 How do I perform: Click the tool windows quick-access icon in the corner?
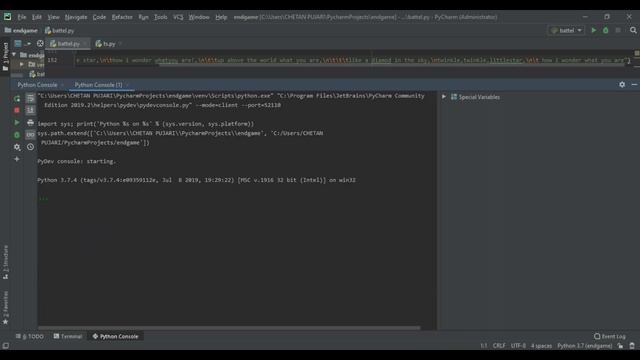pyautogui.click(x=5, y=346)
